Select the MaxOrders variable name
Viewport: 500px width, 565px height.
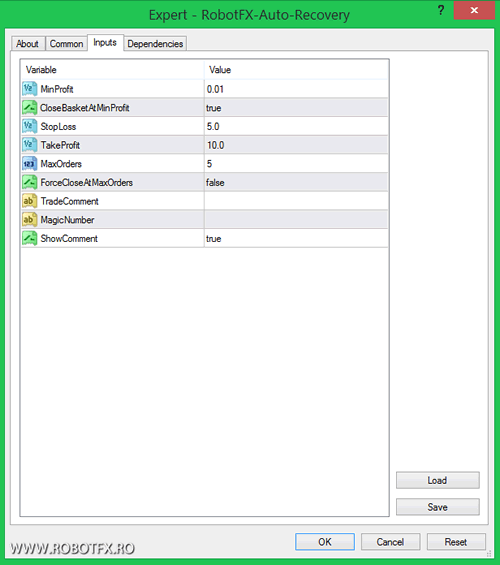coord(61,164)
